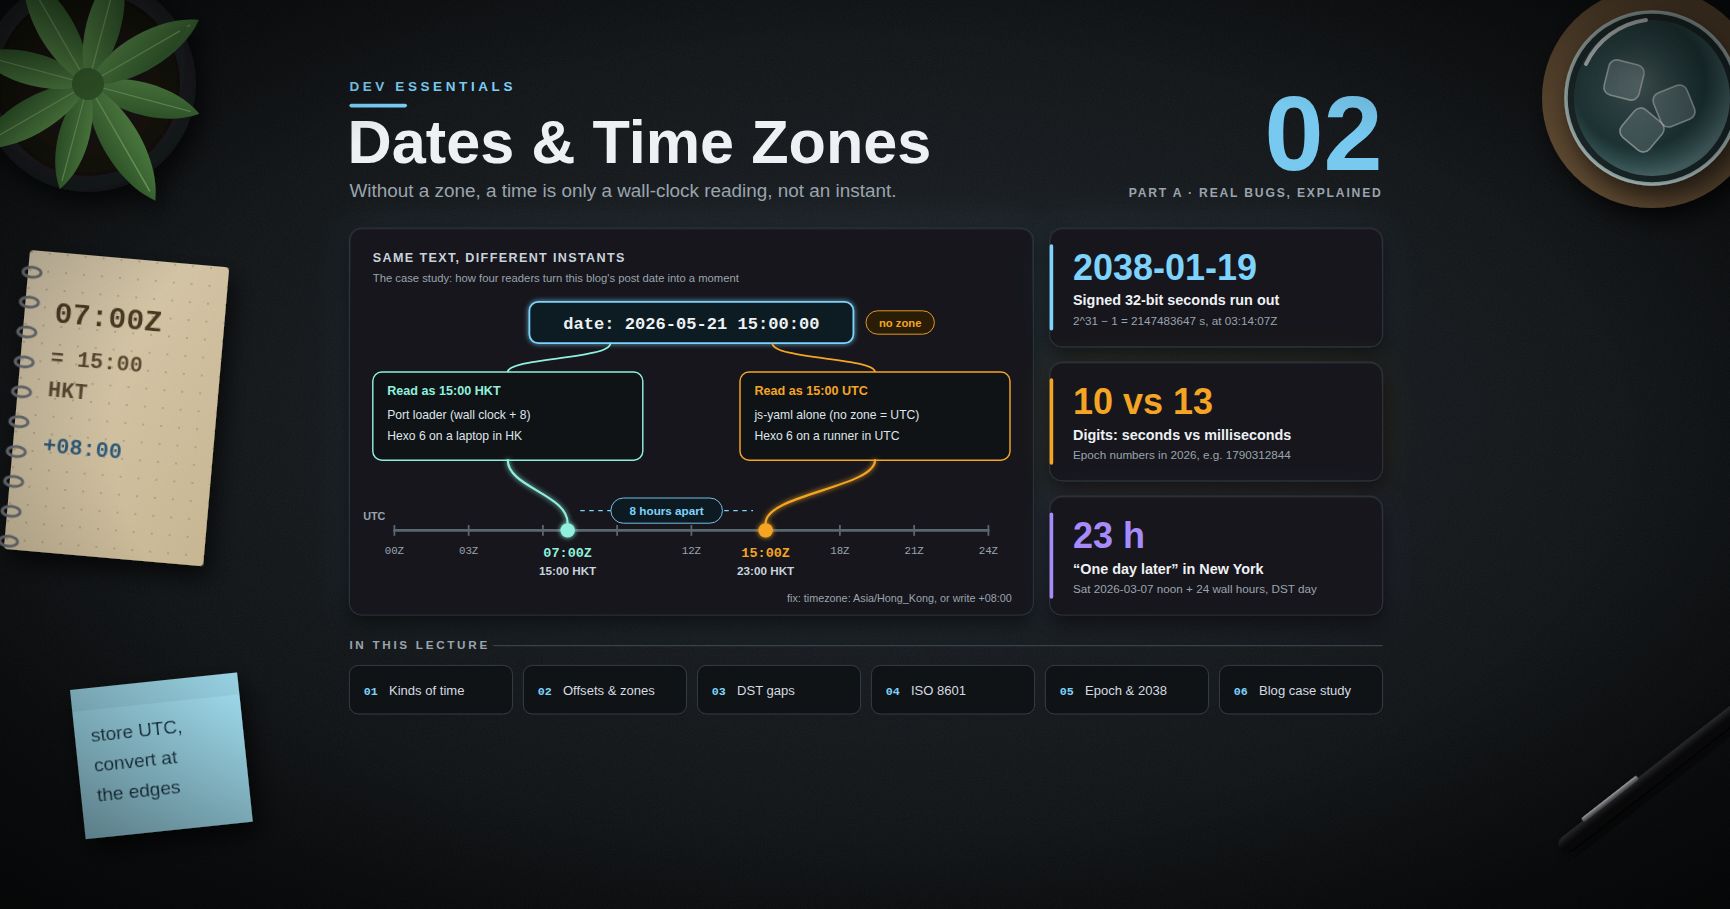Go to the 'ISO 8601' section card
1730x909 pixels.
[x=953, y=690]
